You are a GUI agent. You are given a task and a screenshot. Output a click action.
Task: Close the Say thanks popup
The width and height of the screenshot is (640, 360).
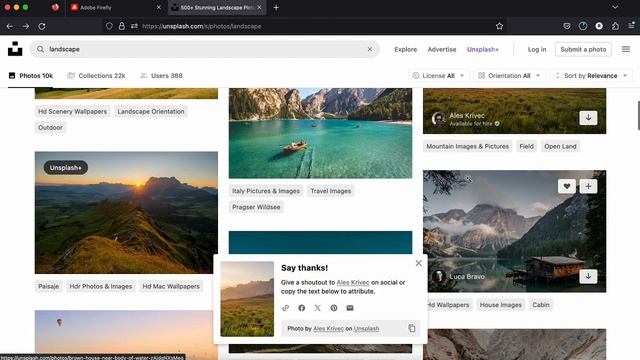pos(419,263)
